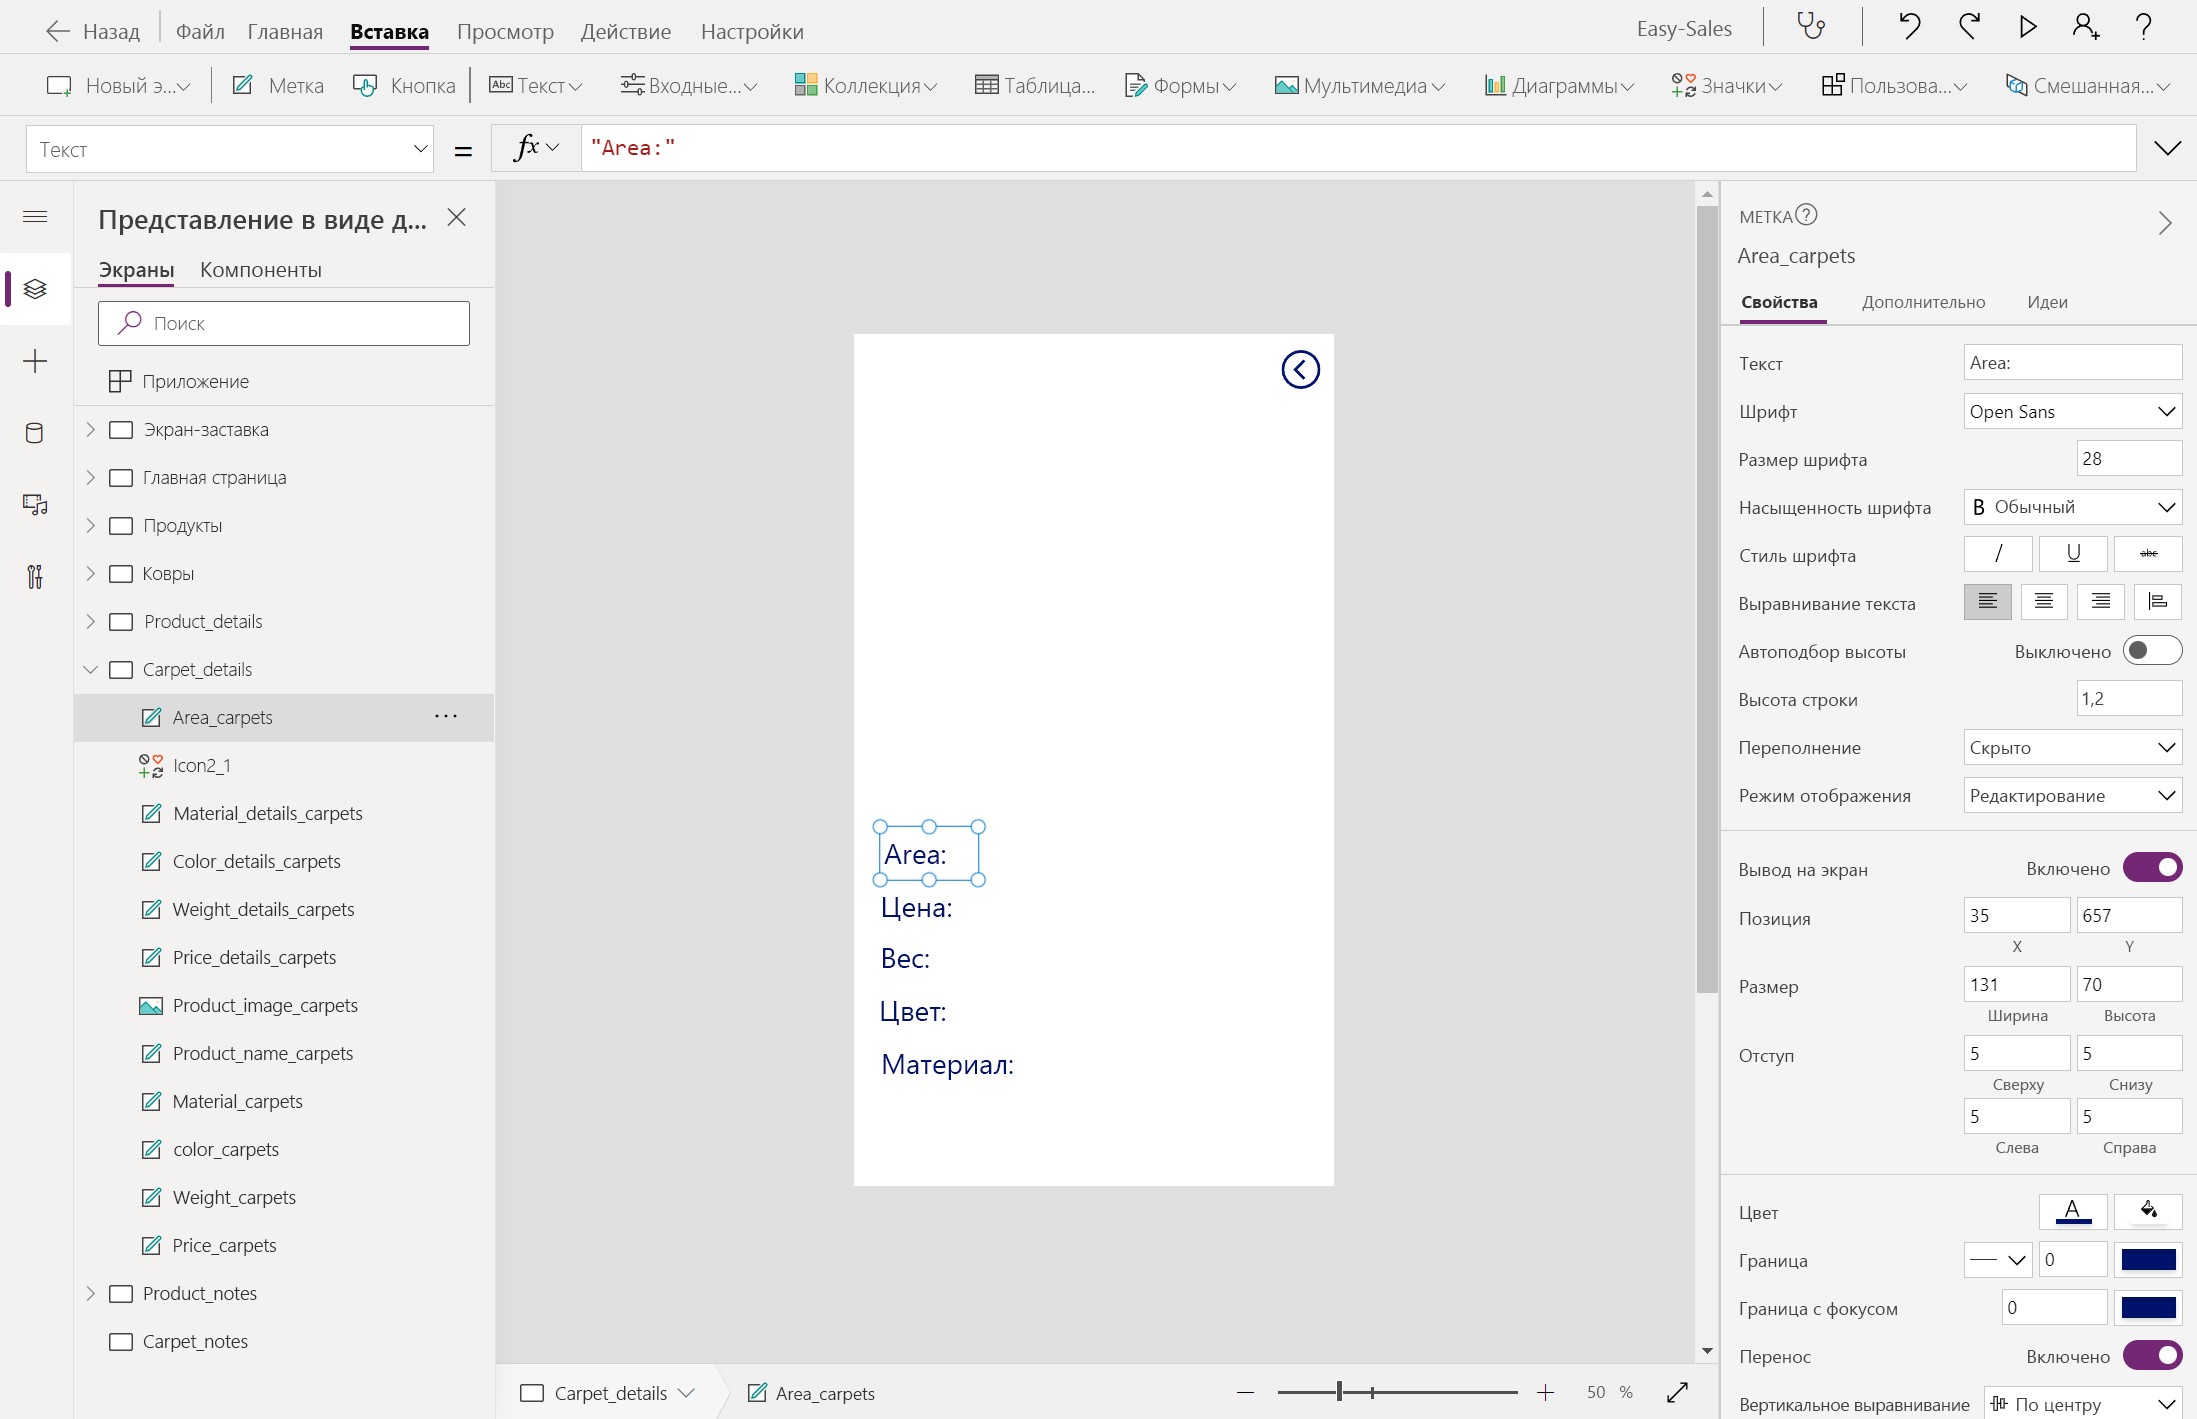Disable Вывод на экран toggle
This screenshot has width=2197, height=1419.
[2152, 868]
